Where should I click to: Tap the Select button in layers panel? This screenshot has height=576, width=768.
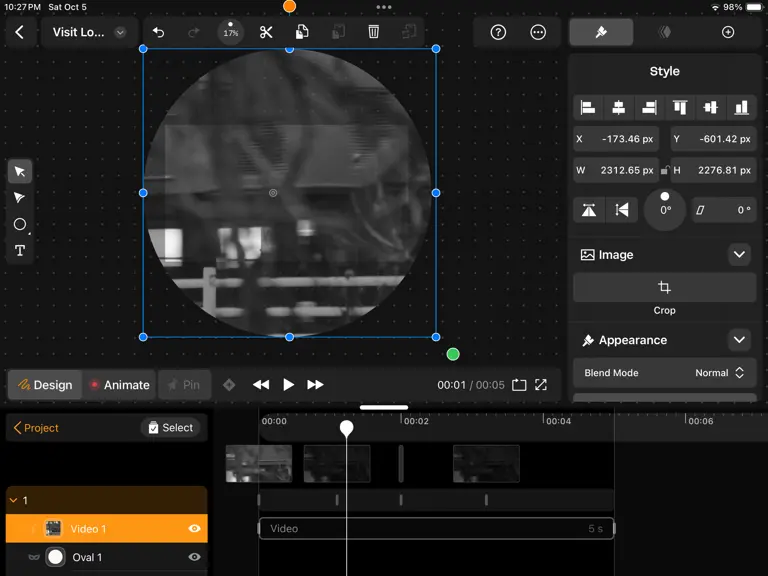tap(170, 428)
